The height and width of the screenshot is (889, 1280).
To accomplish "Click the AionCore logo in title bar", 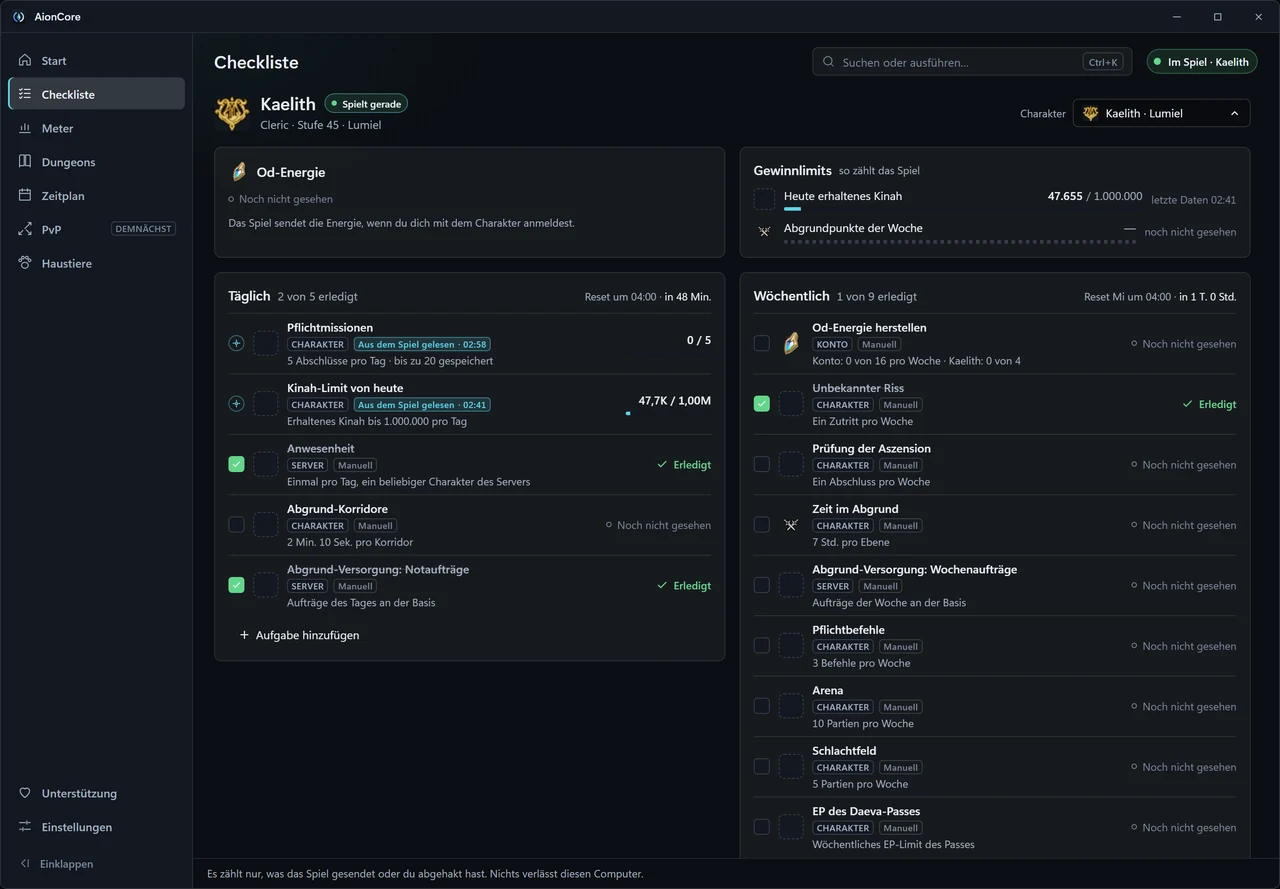I will 18,17.
